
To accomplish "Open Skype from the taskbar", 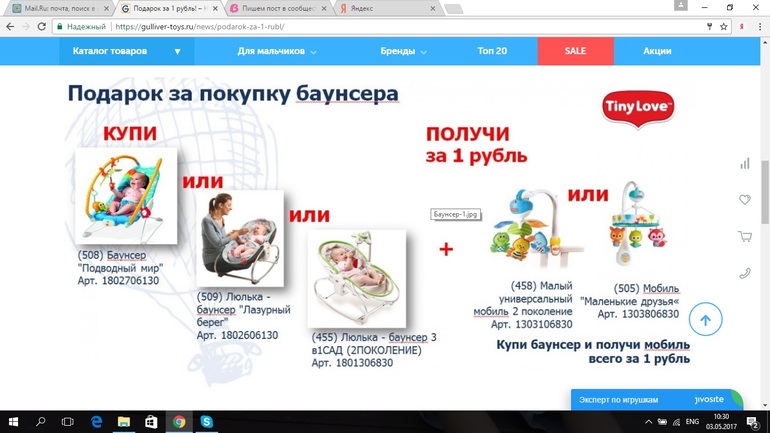I will tap(206, 422).
